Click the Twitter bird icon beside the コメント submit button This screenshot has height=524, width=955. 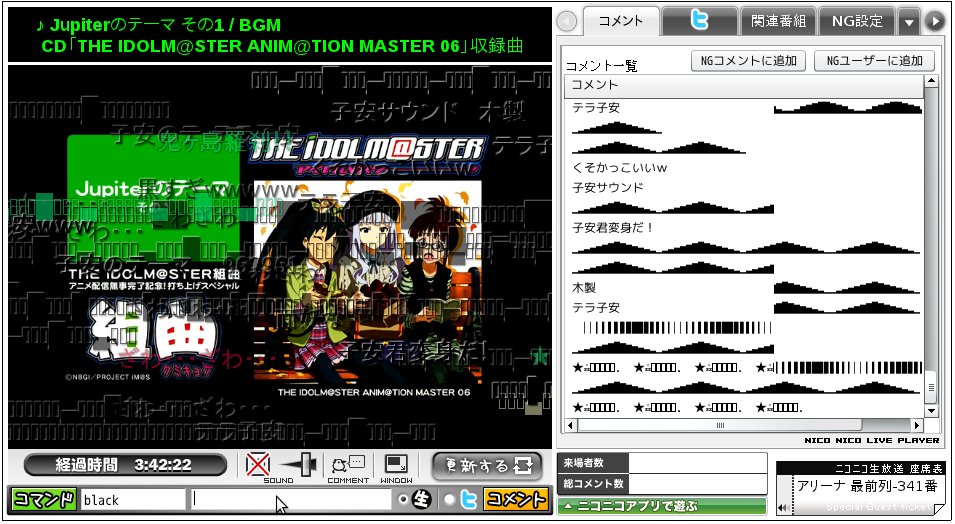(x=468, y=500)
